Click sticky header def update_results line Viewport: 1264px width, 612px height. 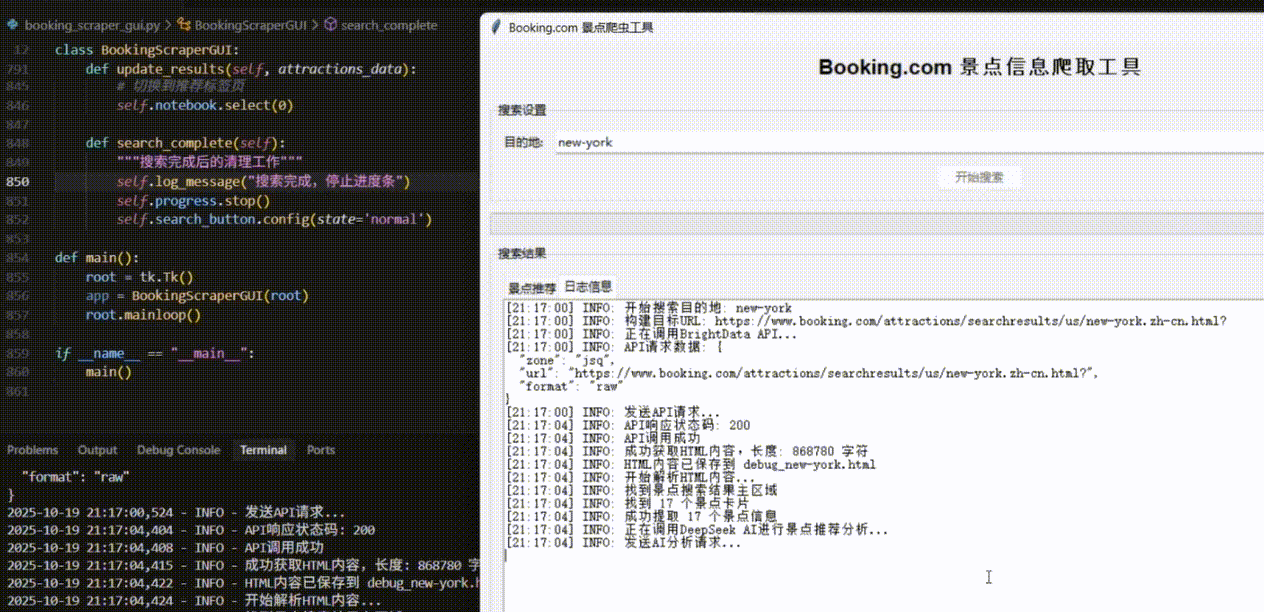point(250,69)
